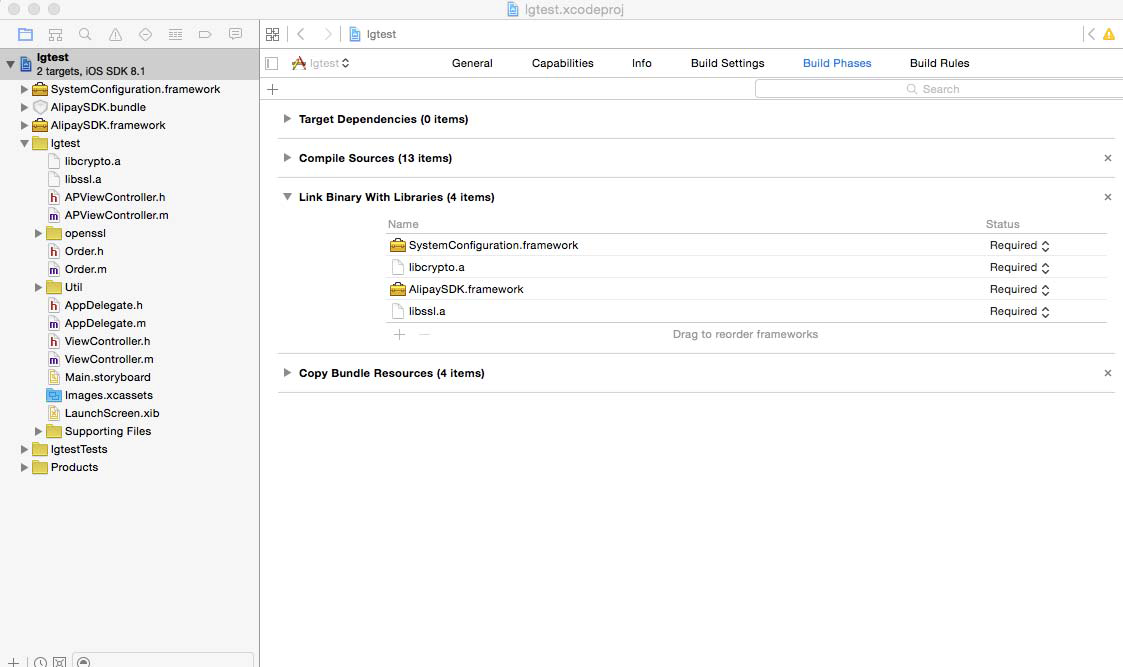The width and height of the screenshot is (1123, 667).
Task: Toggle the targets list sidebar icon
Action: pos(271,63)
